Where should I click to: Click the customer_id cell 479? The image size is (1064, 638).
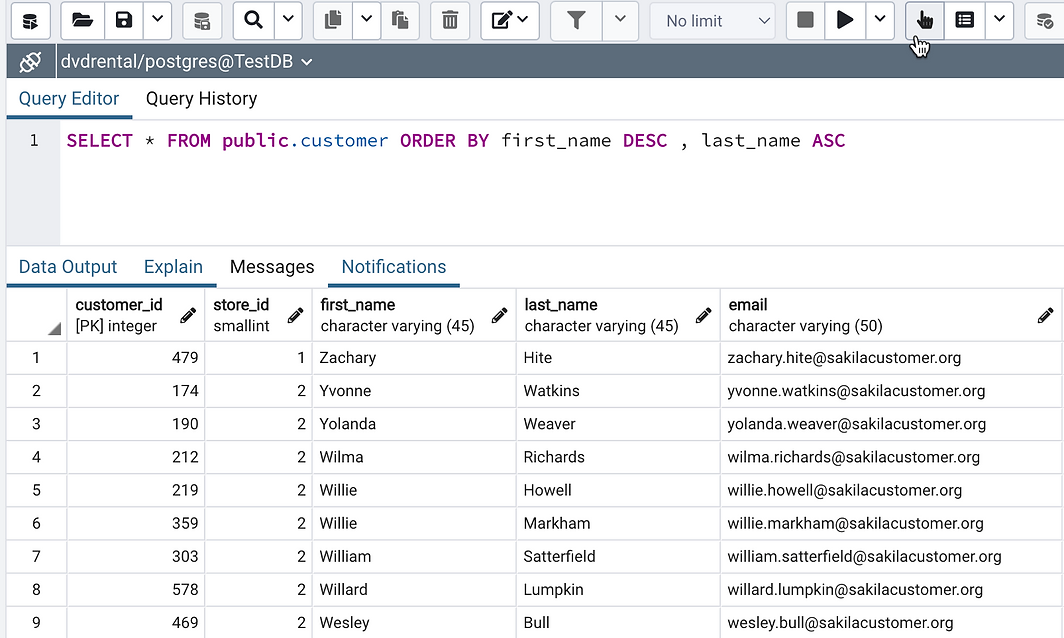[x=136, y=358]
